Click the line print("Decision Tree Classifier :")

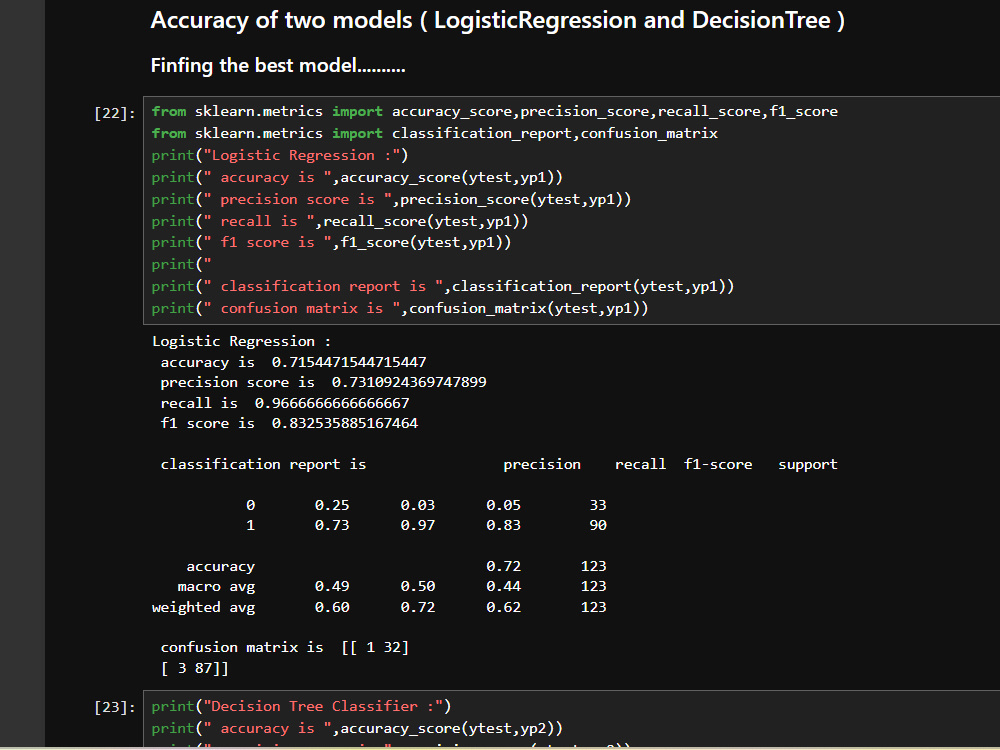tap(301, 707)
